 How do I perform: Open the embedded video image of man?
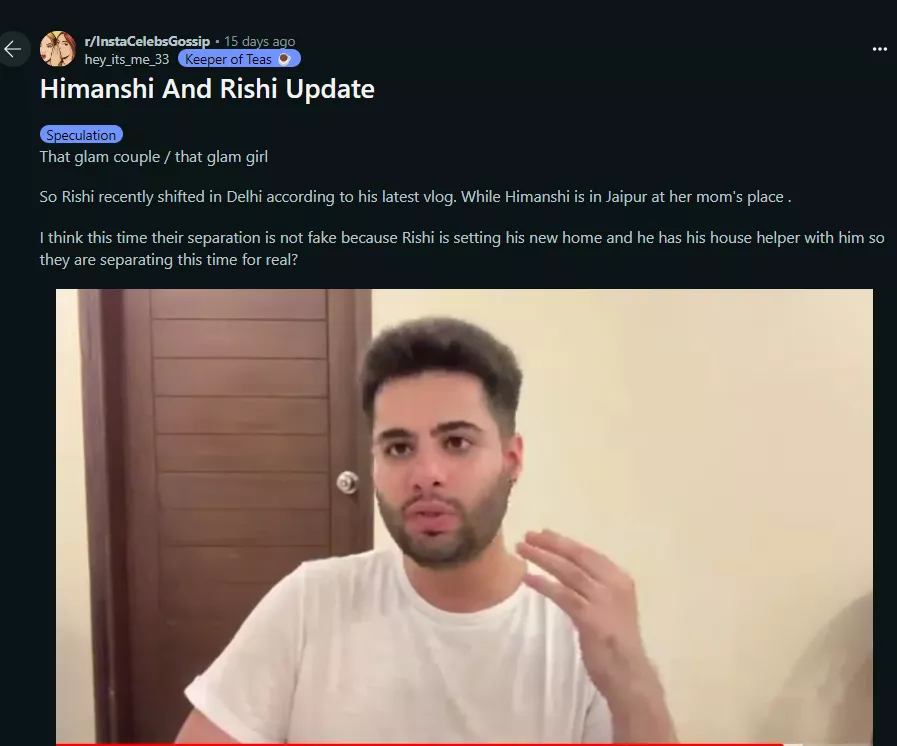point(464,517)
